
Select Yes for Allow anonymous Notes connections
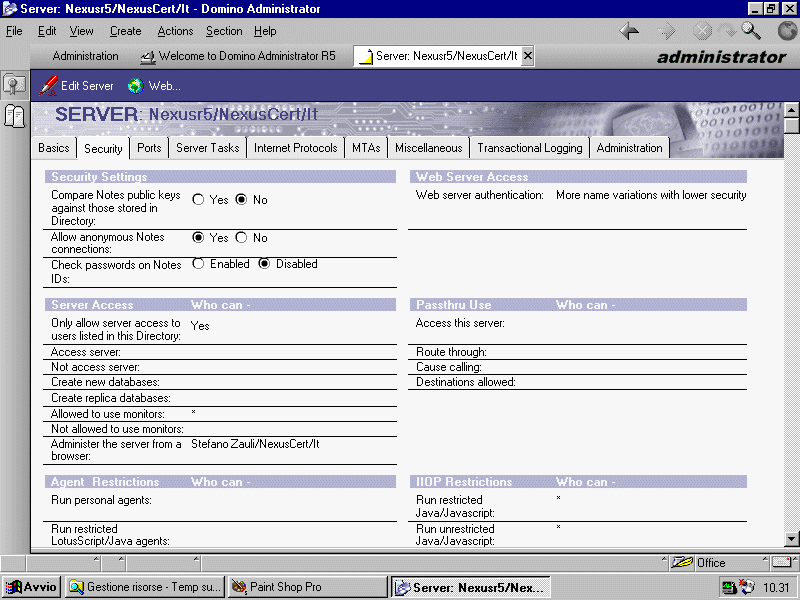(x=198, y=237)
